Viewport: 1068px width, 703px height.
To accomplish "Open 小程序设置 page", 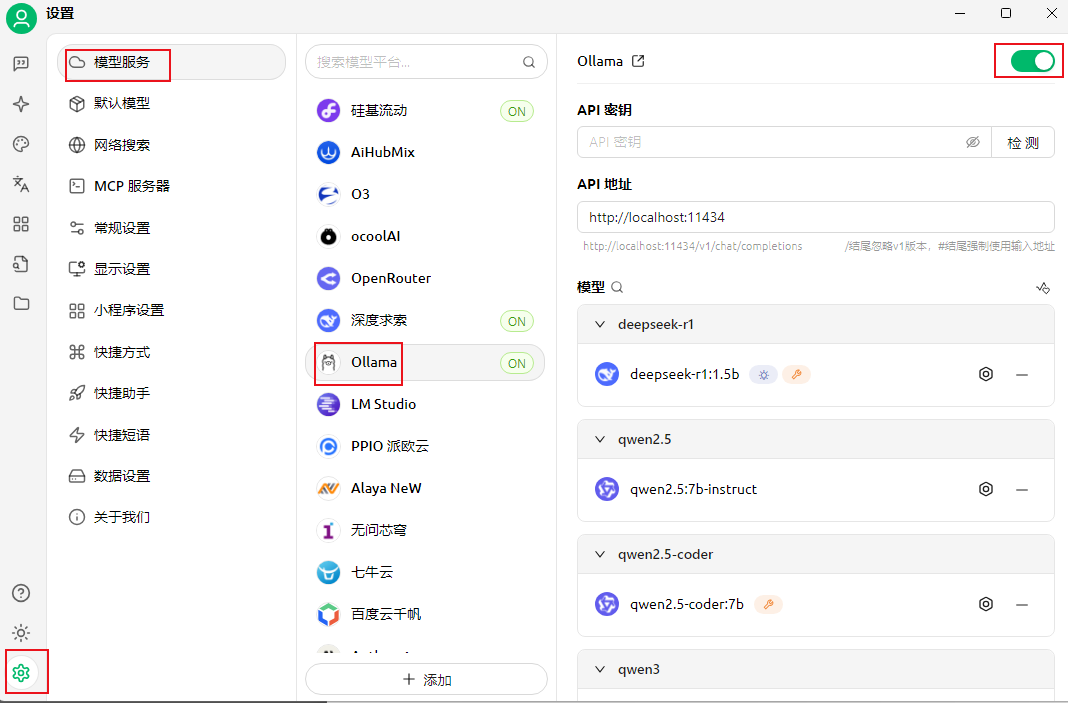I will pyautogui.click(x=171, y=311).
